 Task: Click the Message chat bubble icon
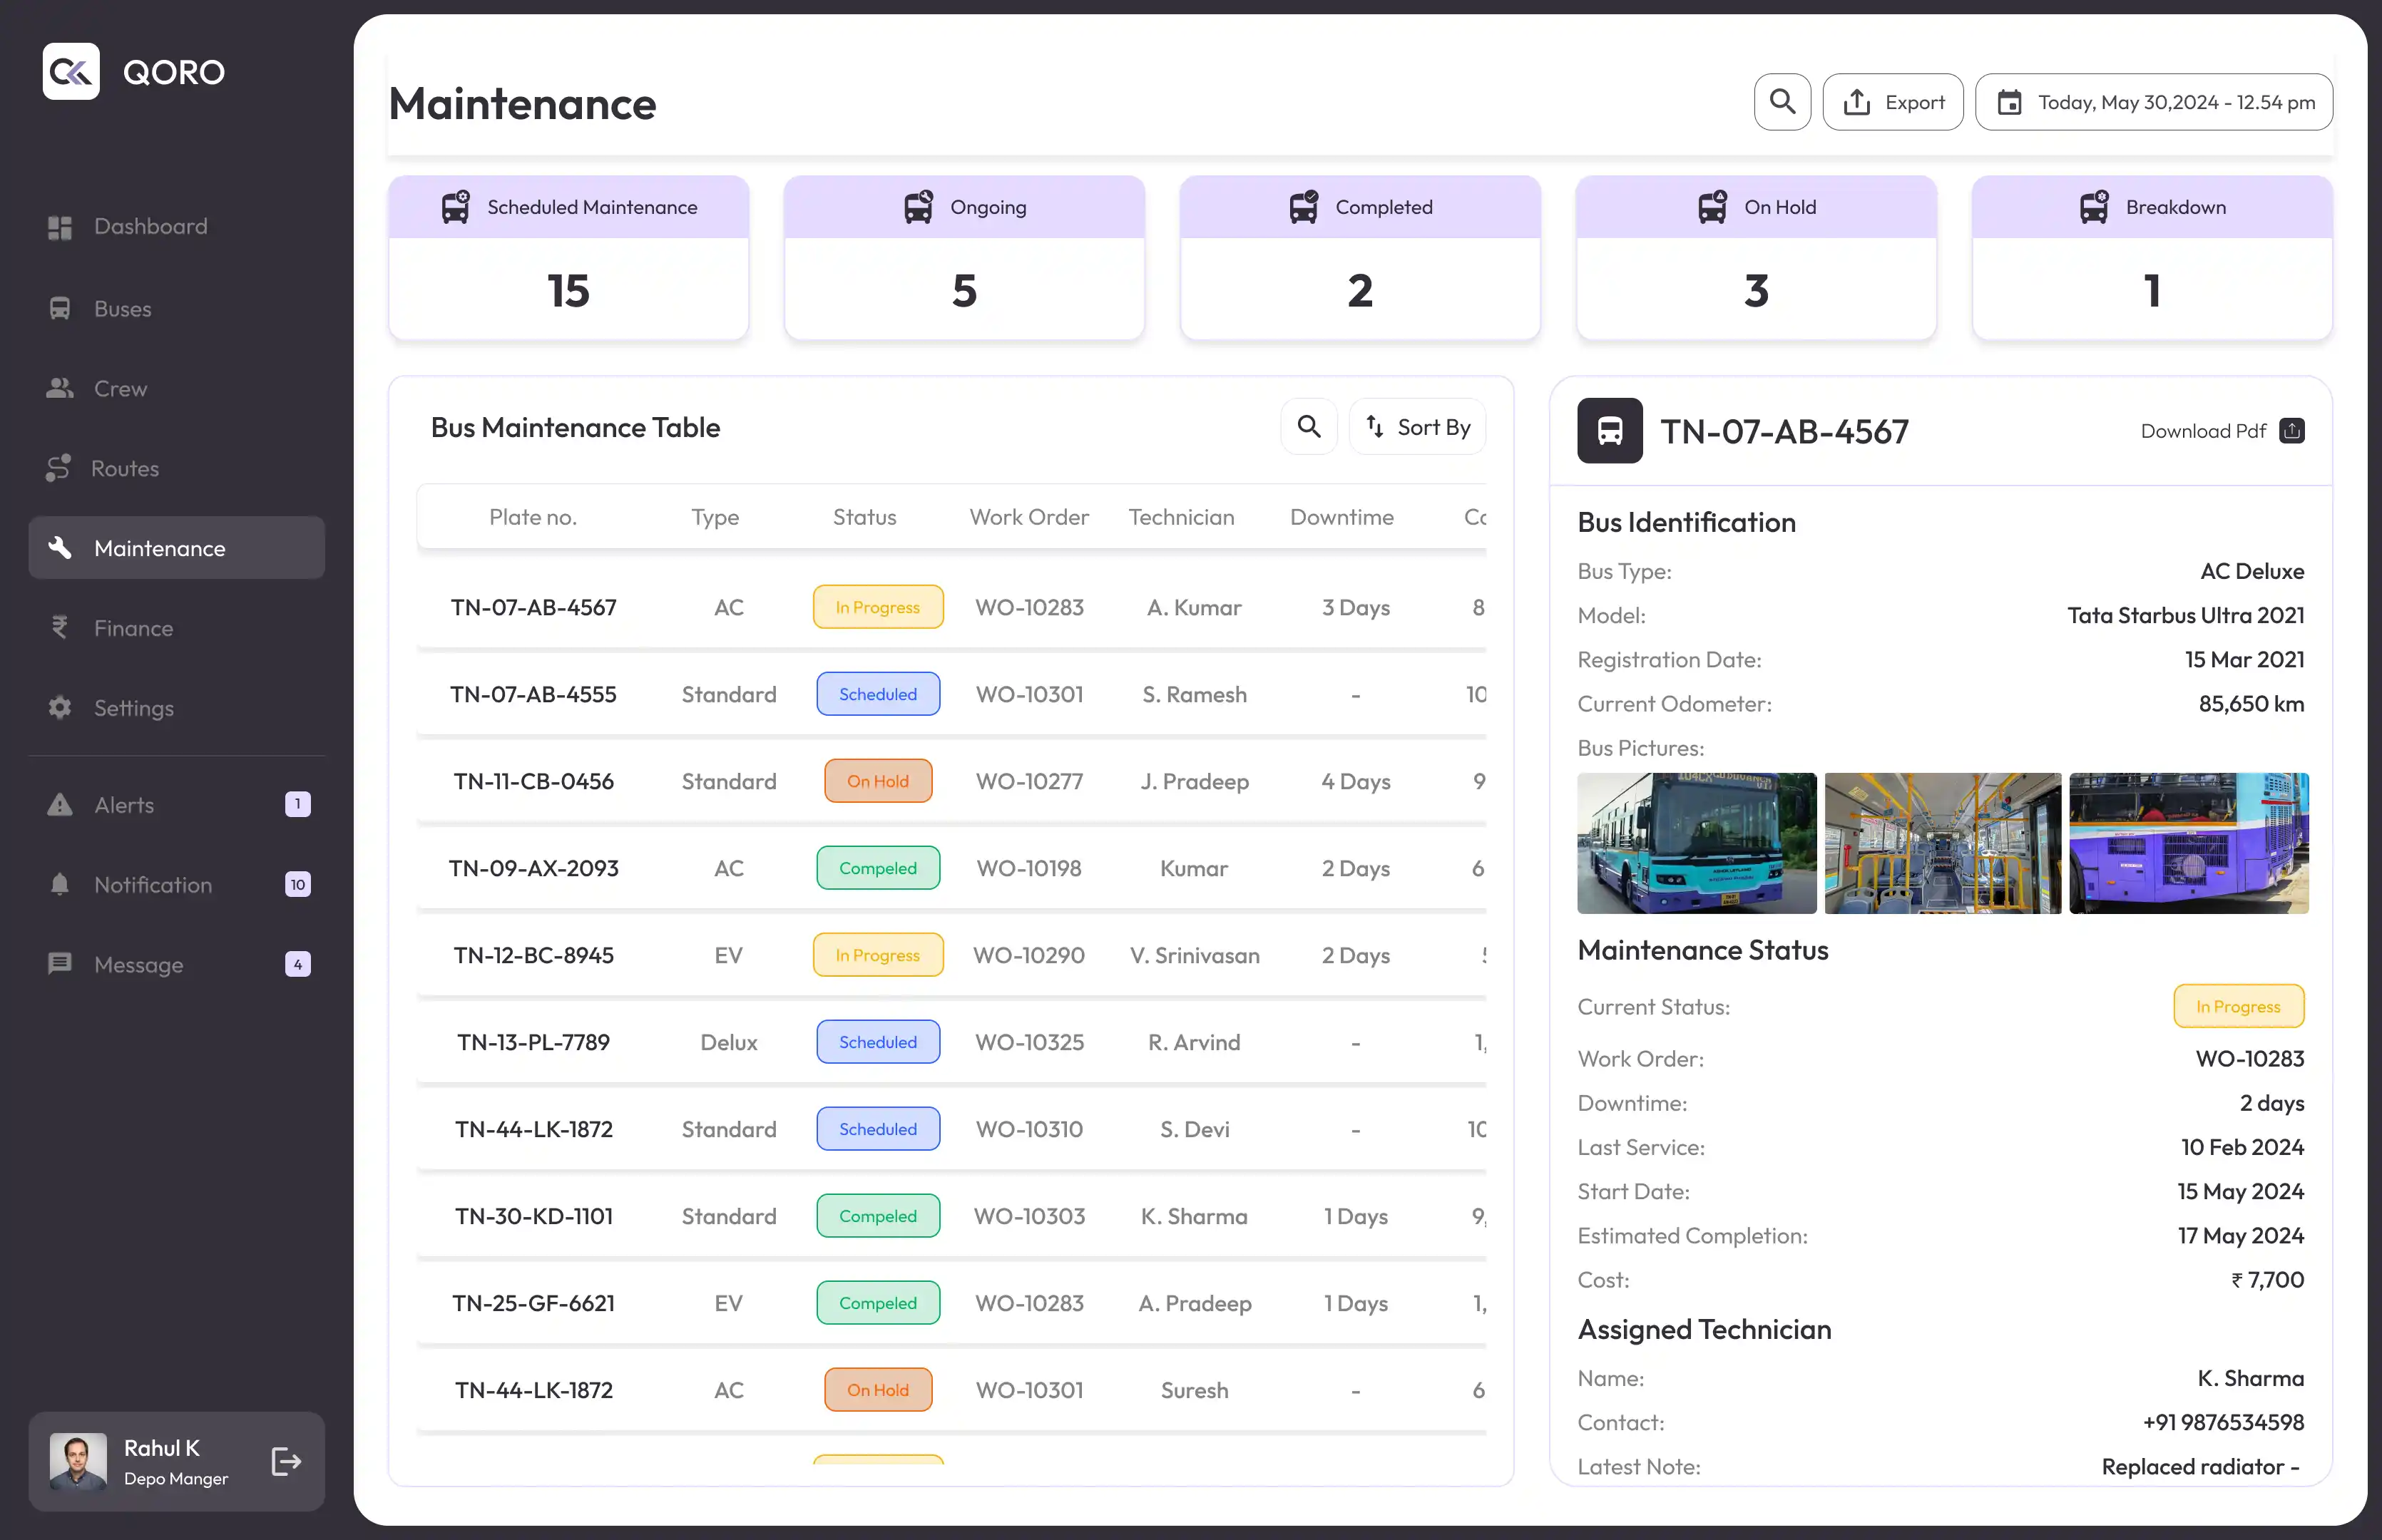tap(60, 964)
